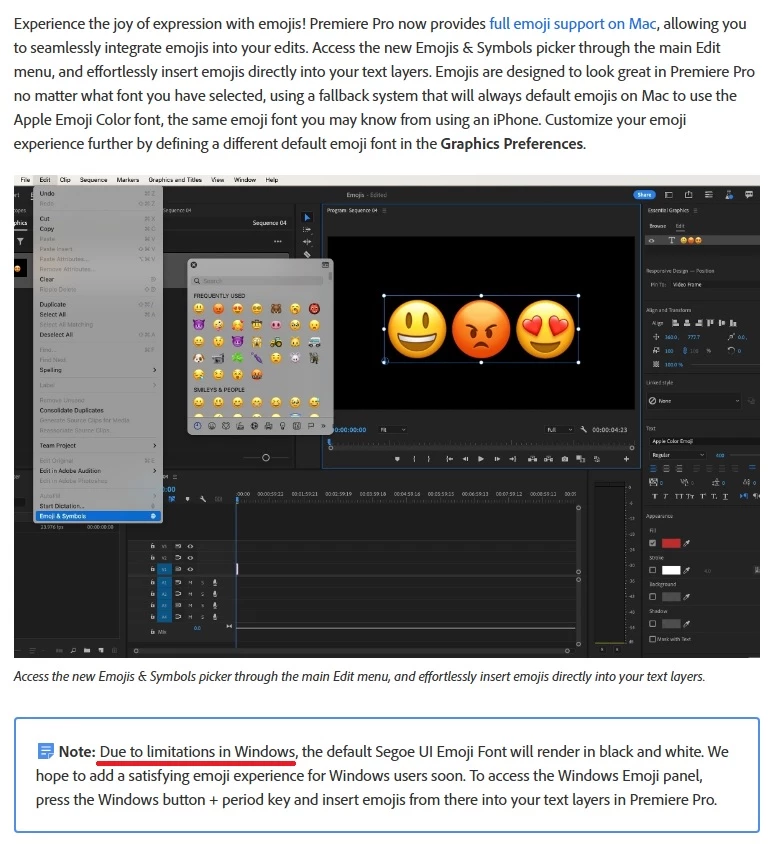Expand the Spelling submenu
This screenshot has height=844, width=779.
(98, 370)
